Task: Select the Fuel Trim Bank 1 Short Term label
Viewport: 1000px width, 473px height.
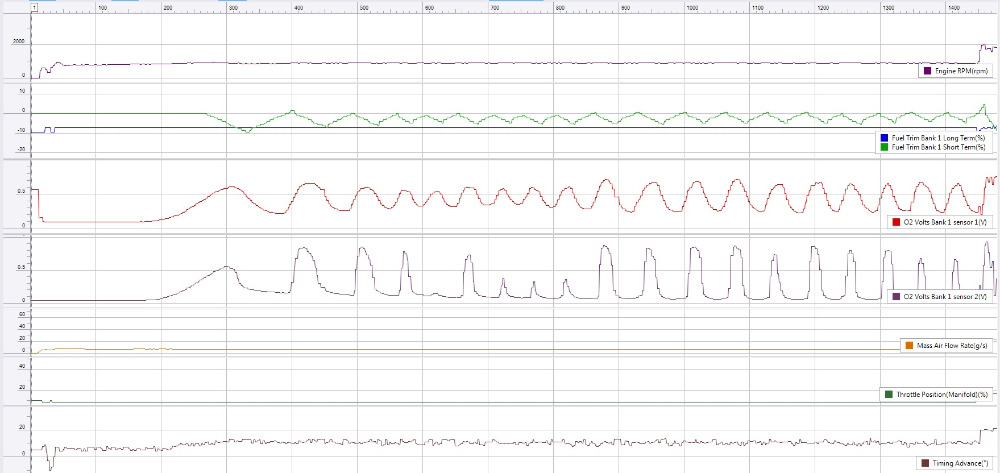Action: tap(939, 147)
